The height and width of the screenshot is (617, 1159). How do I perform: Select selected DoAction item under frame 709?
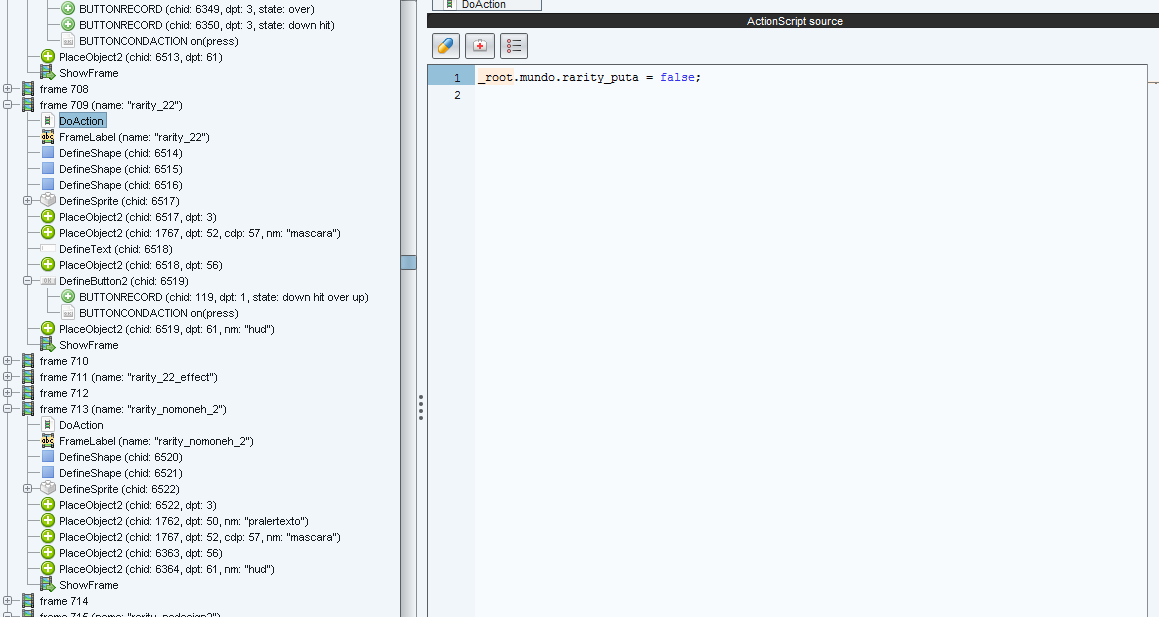pos(82,121)
